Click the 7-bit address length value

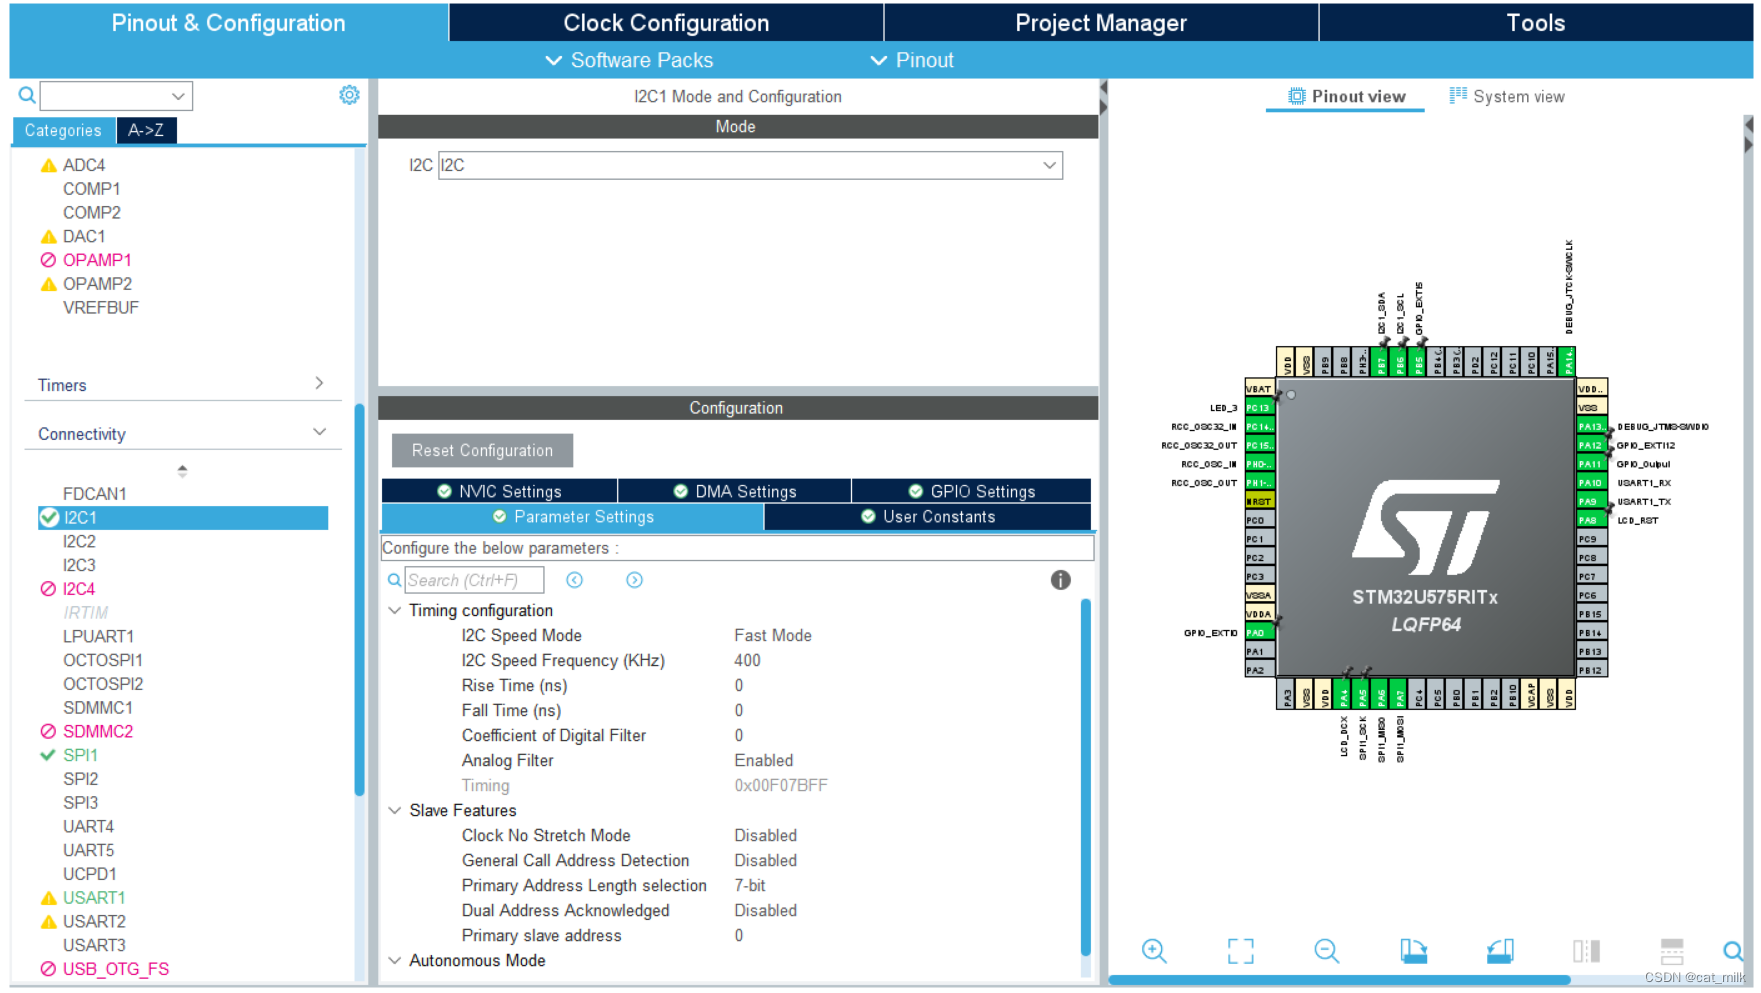(x=749, y=885)
